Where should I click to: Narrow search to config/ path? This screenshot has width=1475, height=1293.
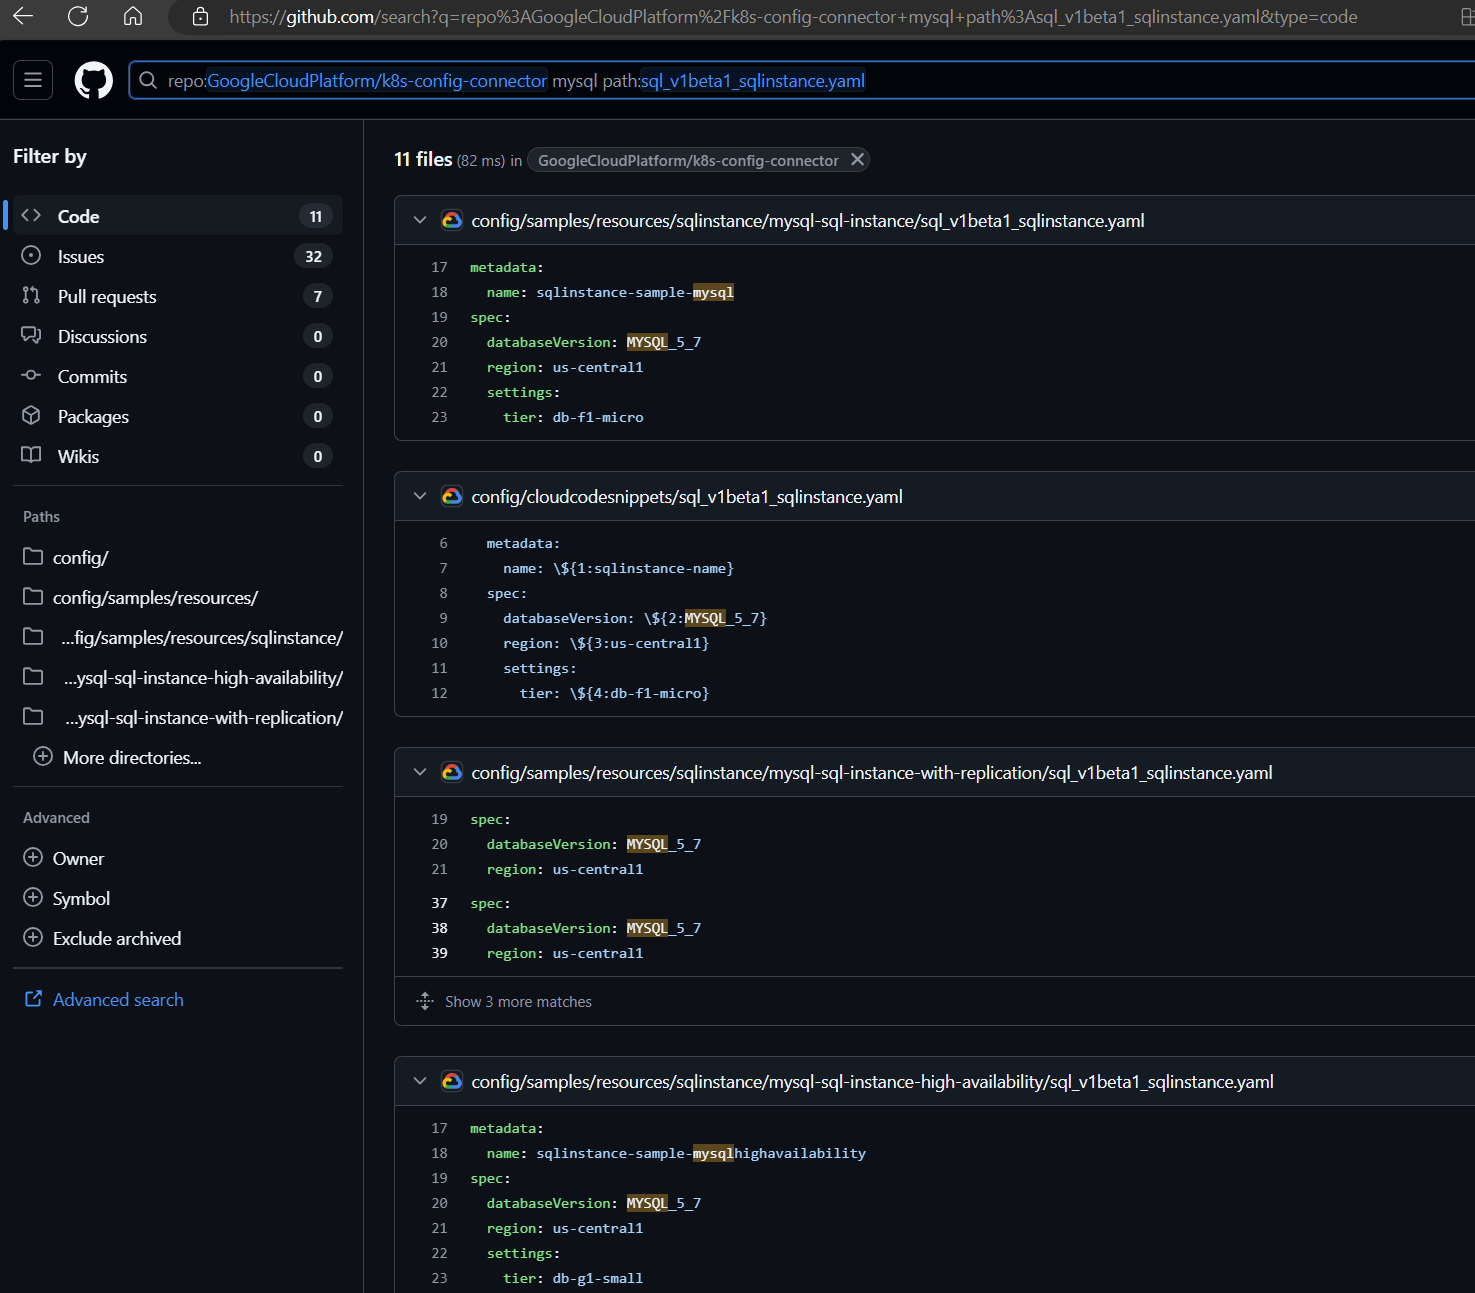(x=80, y=558)
